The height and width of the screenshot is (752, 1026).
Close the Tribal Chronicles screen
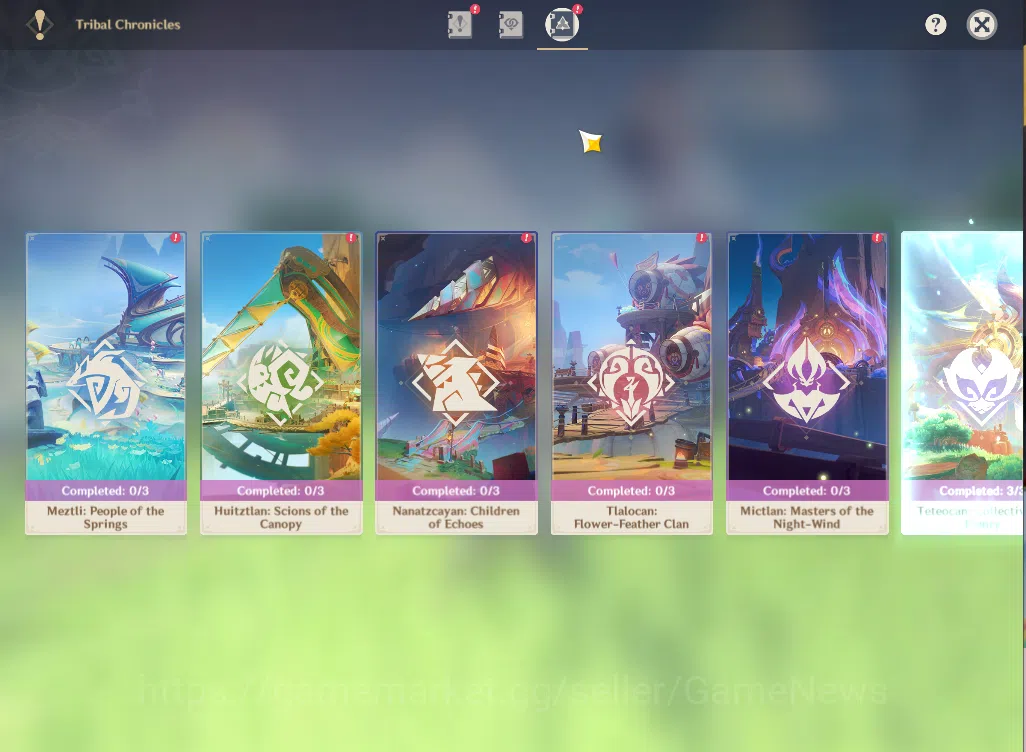click(982, 25)
